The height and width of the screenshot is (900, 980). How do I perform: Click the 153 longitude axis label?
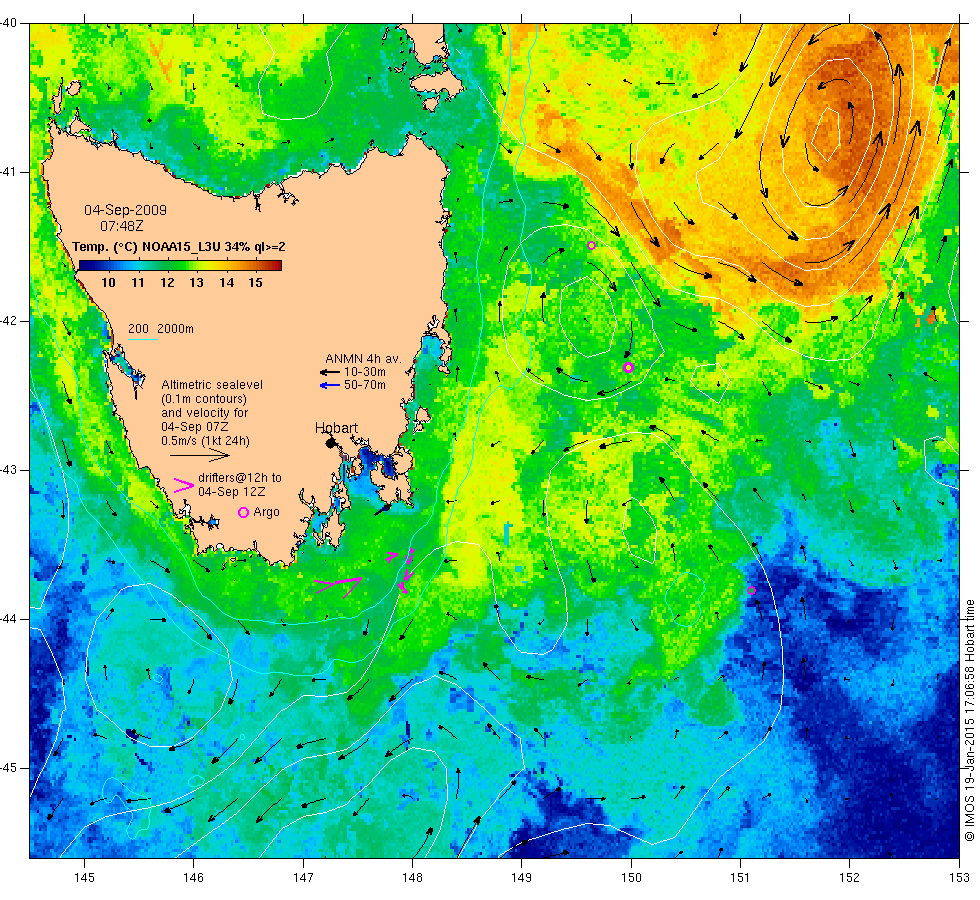tap(959, 878)
